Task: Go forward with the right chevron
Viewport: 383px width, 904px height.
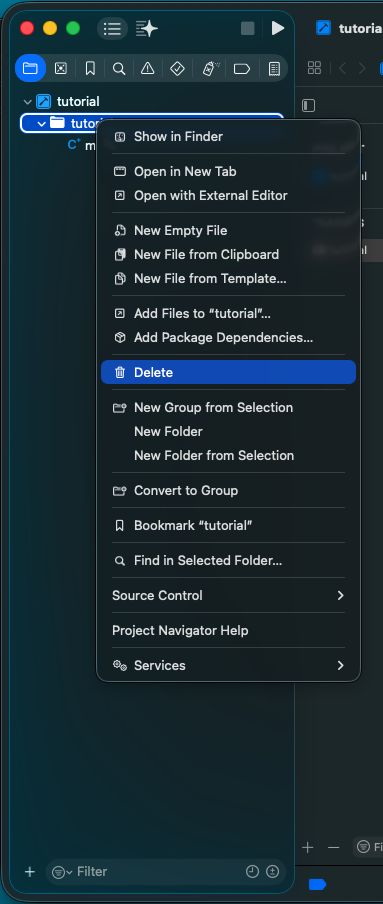Action: (x=362, y=68)
